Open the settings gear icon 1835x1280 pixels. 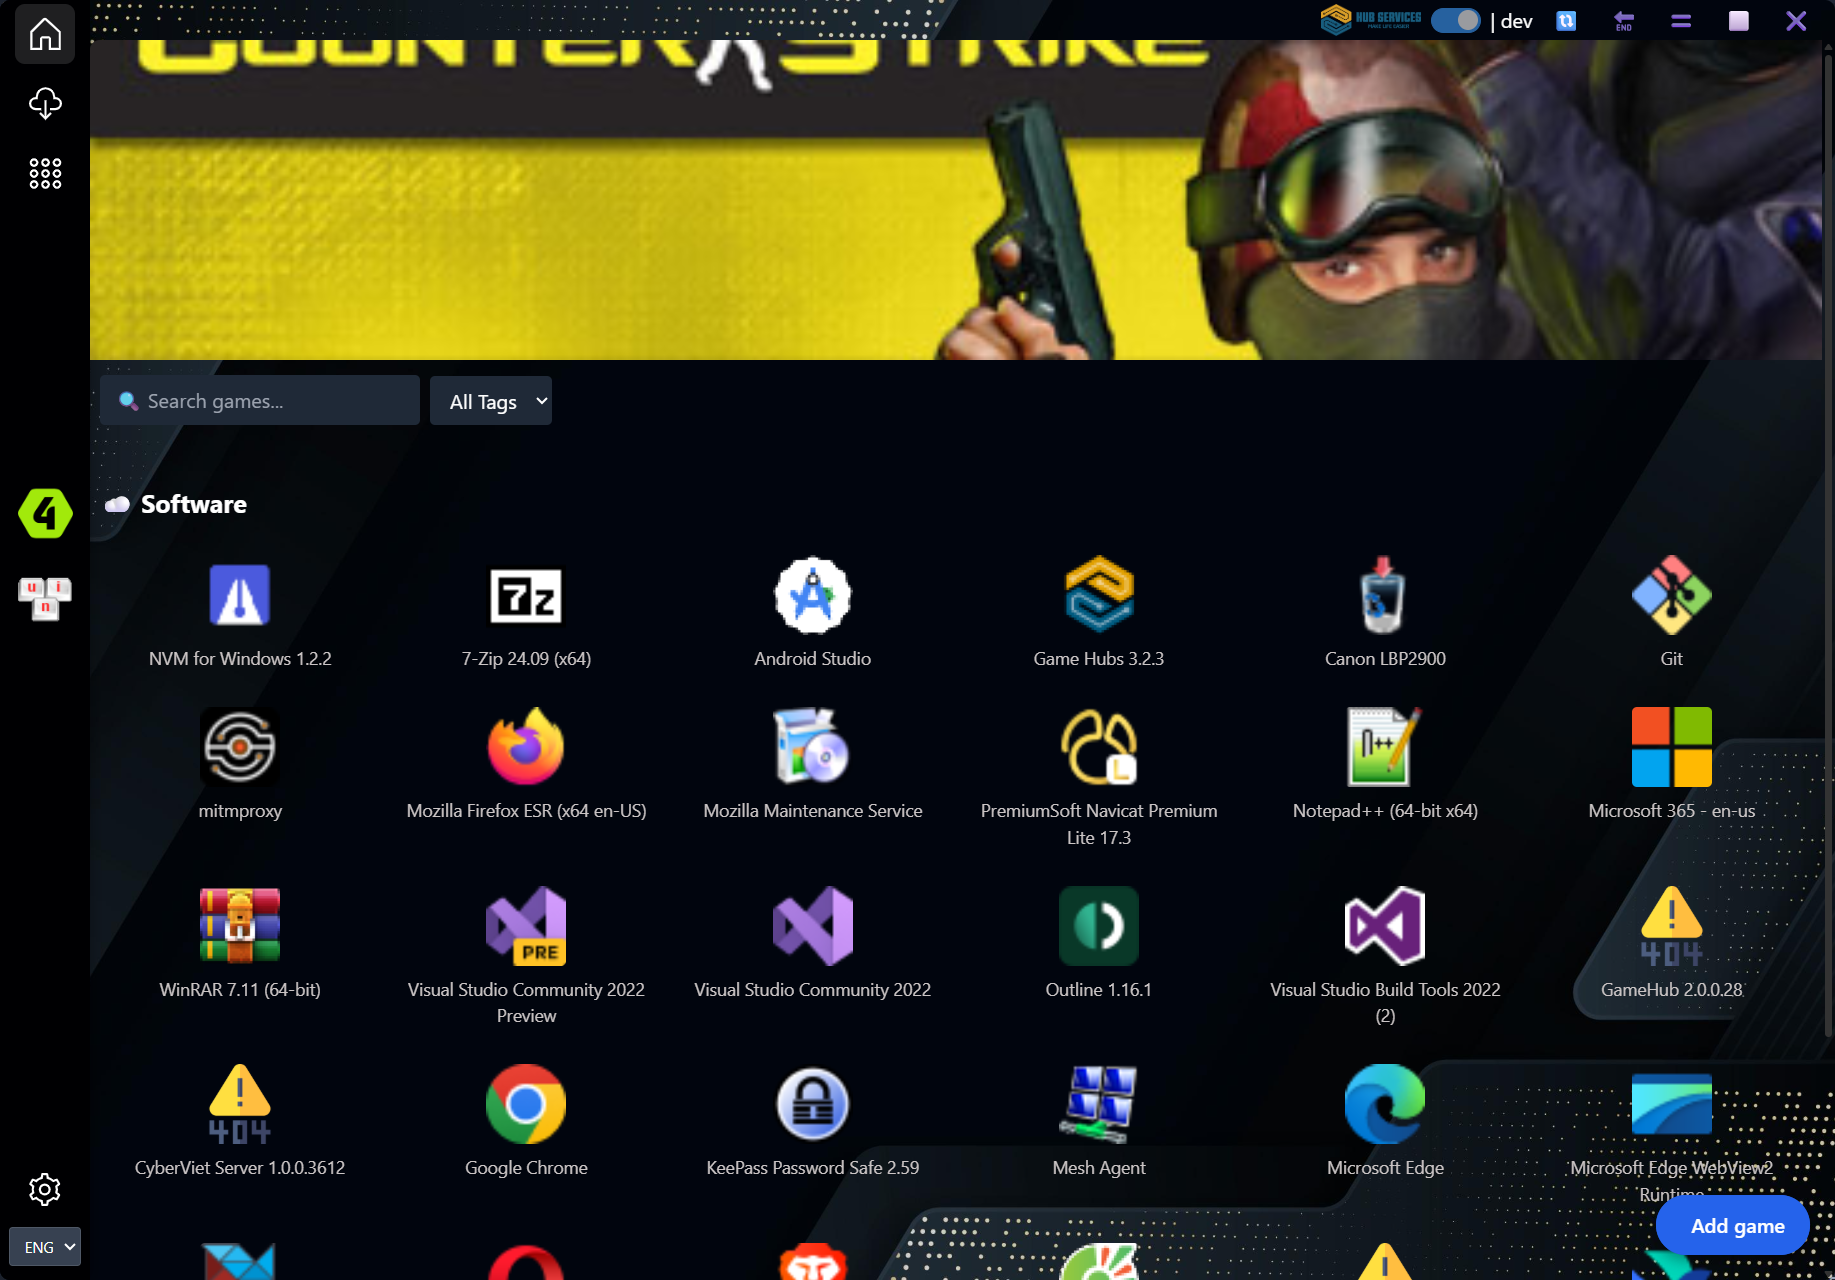point(45,1189)
